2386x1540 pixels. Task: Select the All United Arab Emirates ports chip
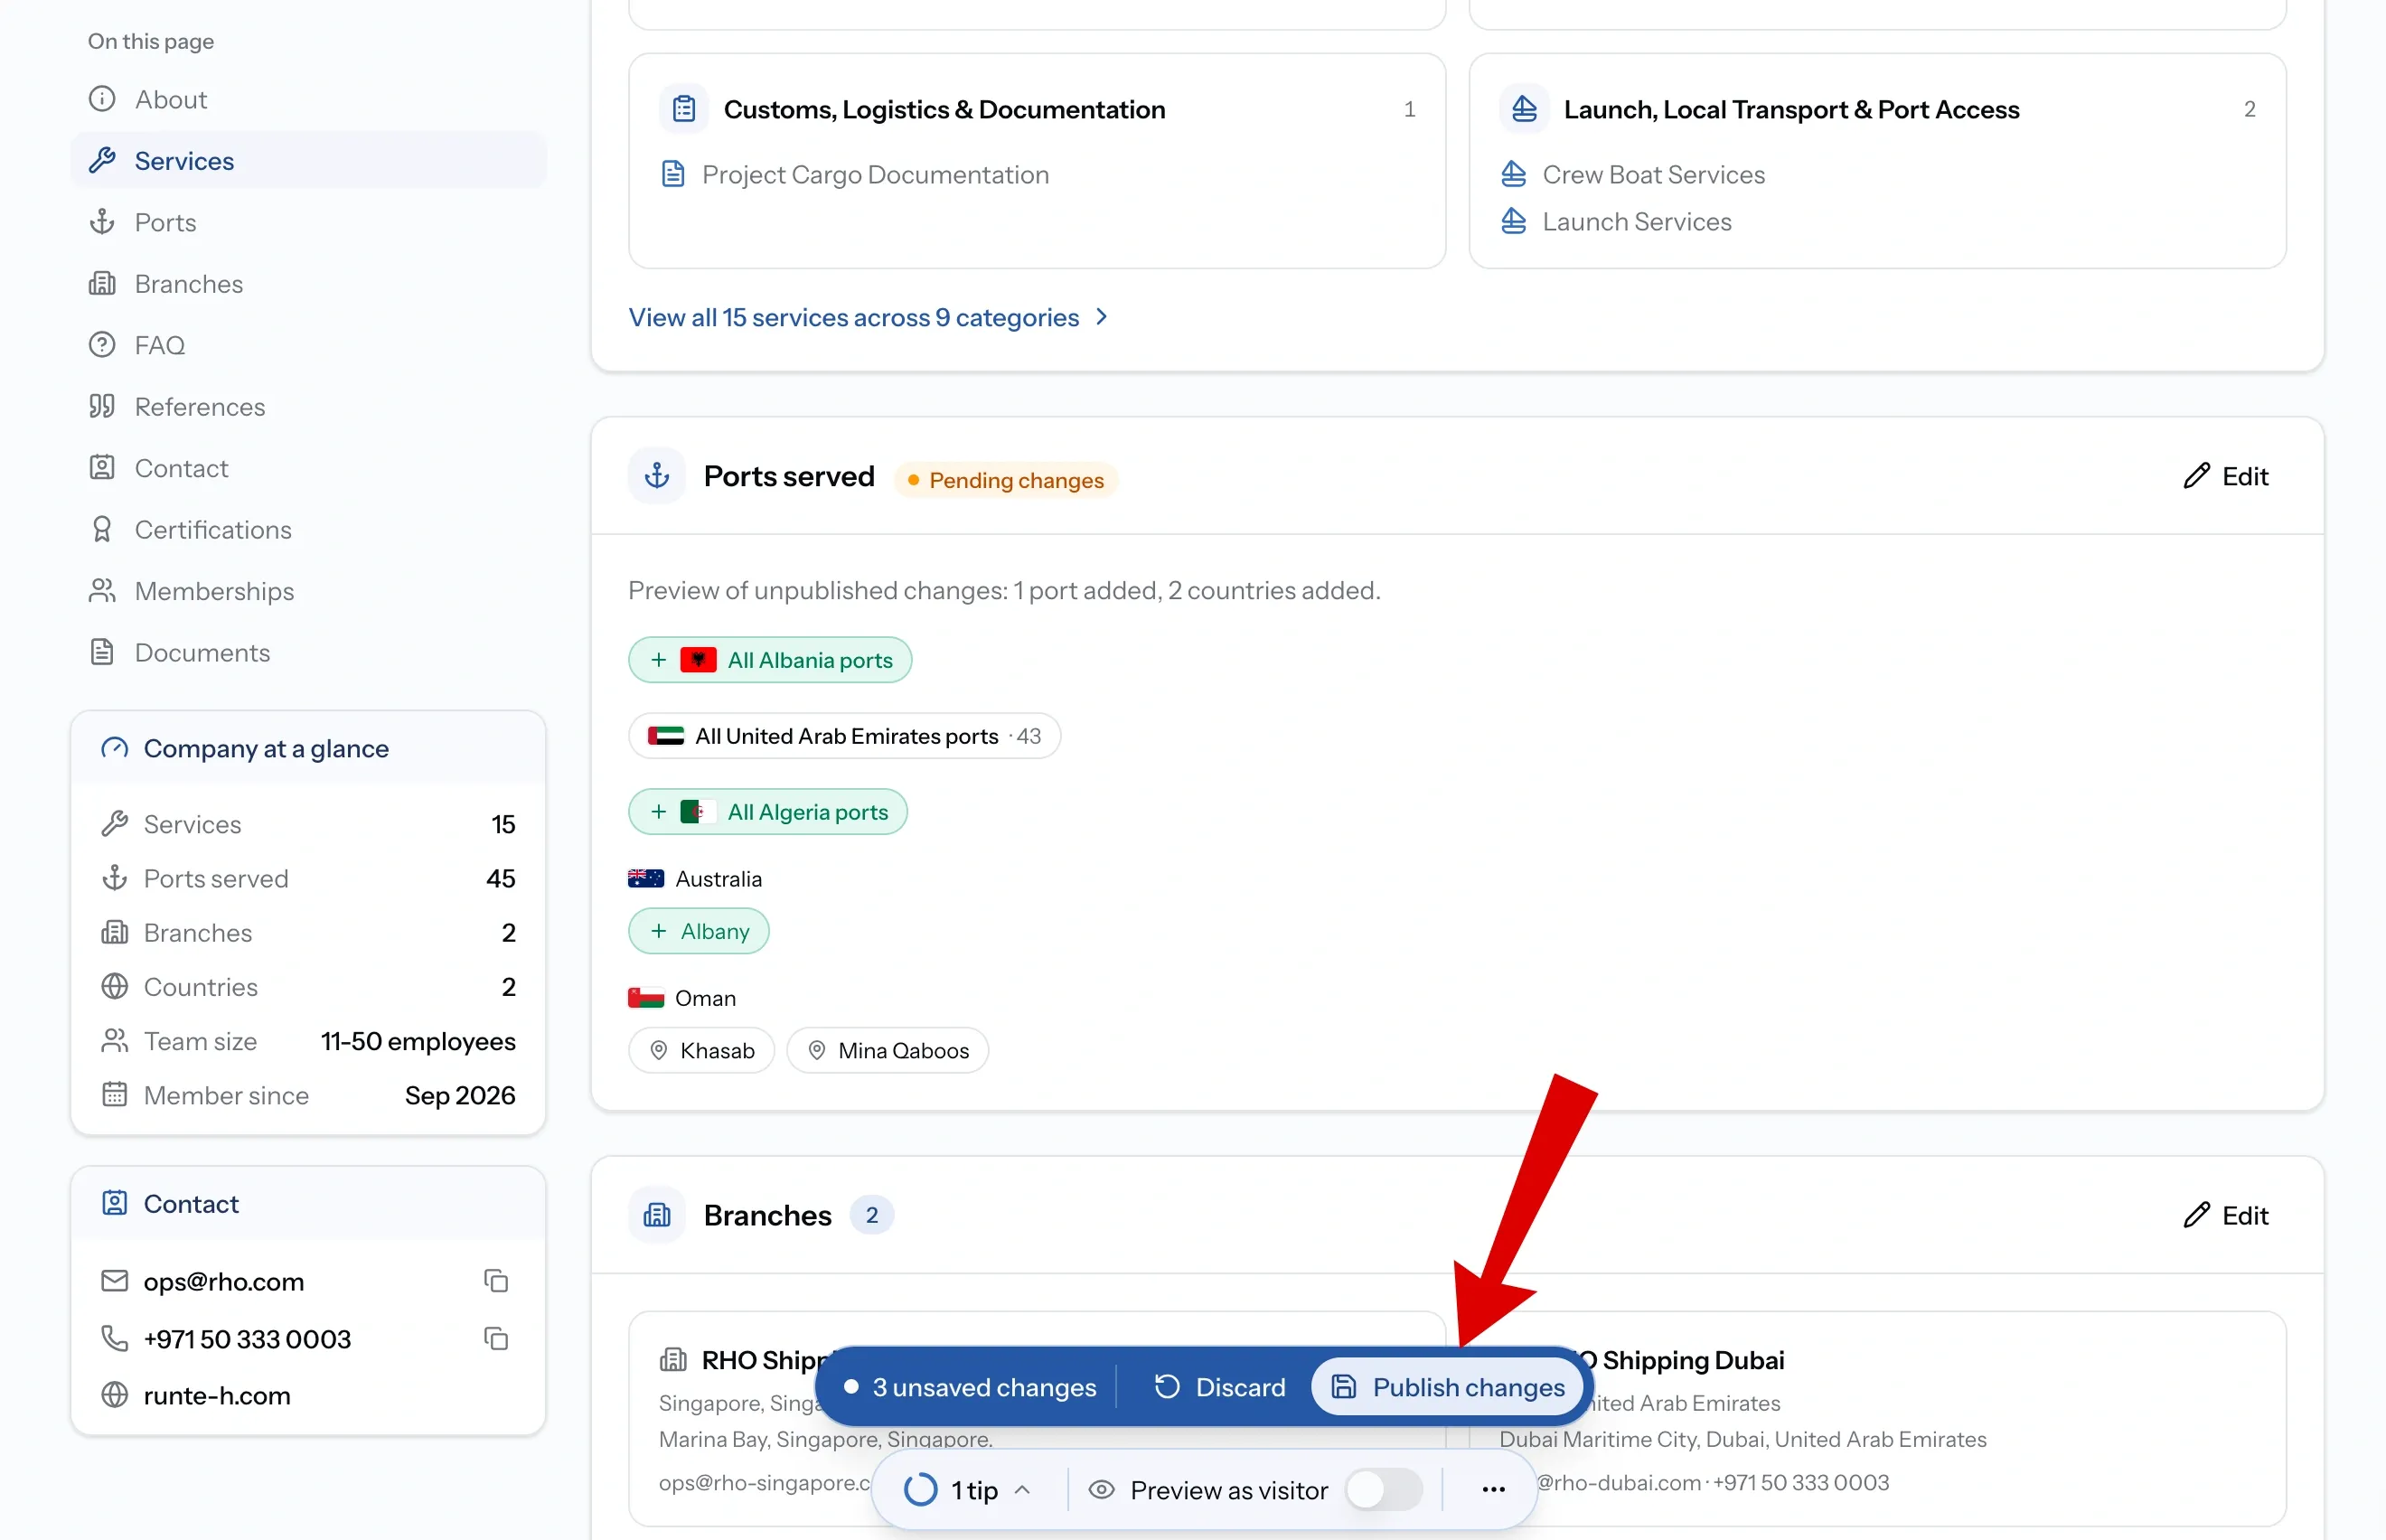tap(844, 736)
